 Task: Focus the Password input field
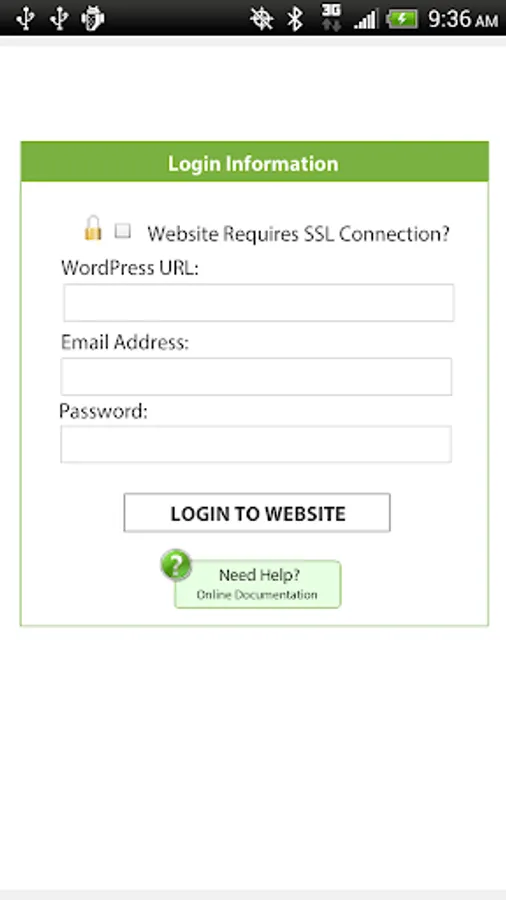click(256, 444)
